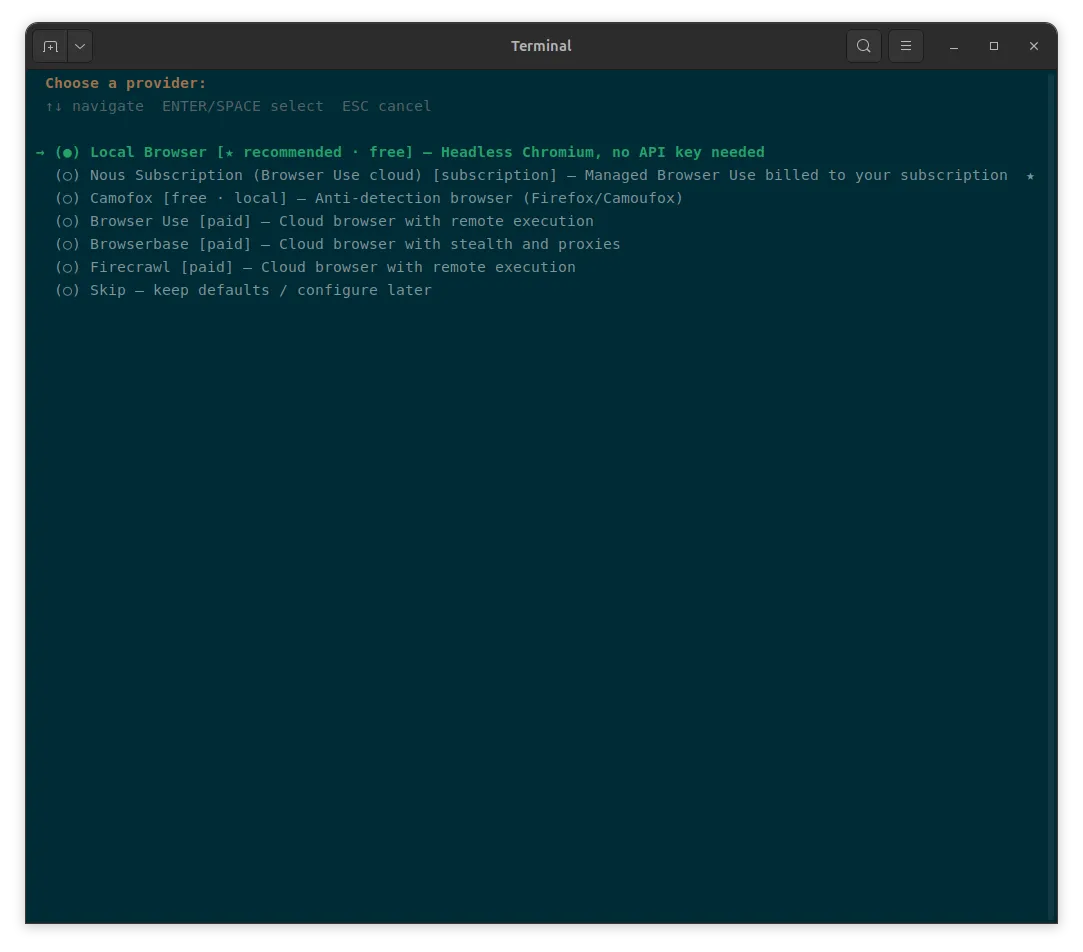Close the Terminal window
The width and height of the screenshot is (1083, 952).
tap(1033, 46)
